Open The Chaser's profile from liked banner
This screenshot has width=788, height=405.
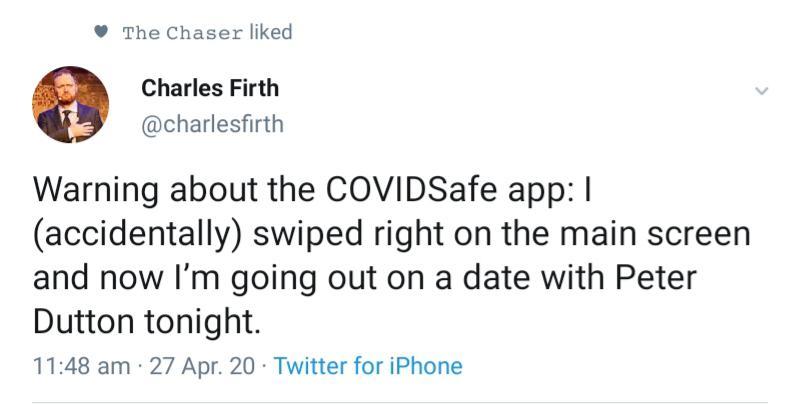182,32
